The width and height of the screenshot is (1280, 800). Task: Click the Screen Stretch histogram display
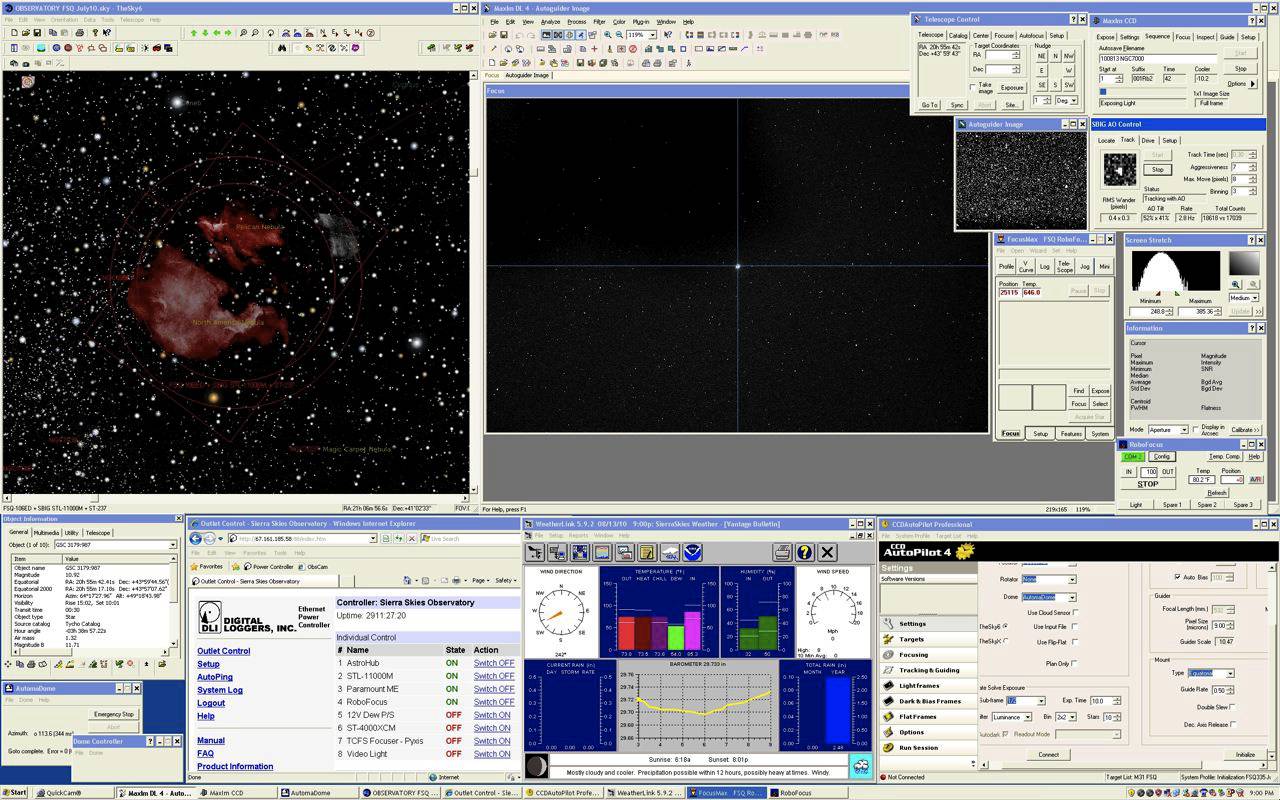(x=1175, y=270)
